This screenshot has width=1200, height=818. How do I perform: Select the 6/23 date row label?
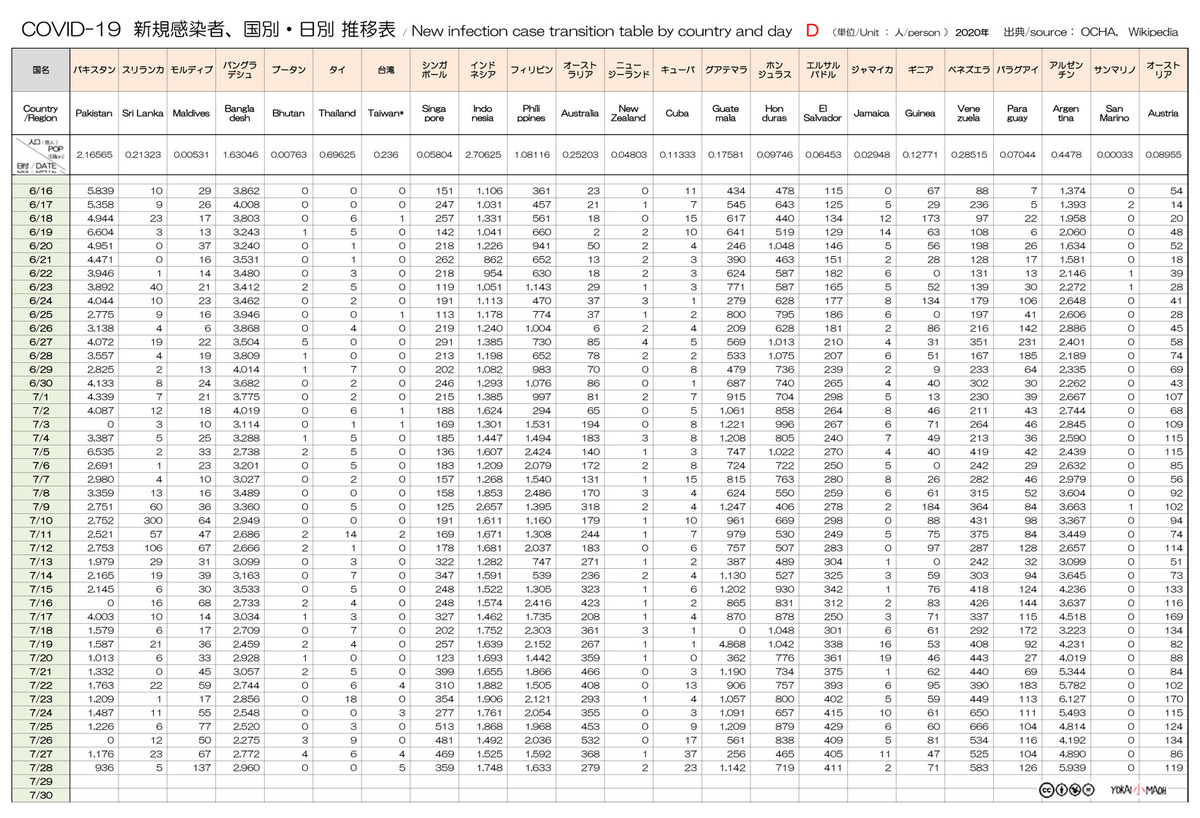tap(42, 285)
